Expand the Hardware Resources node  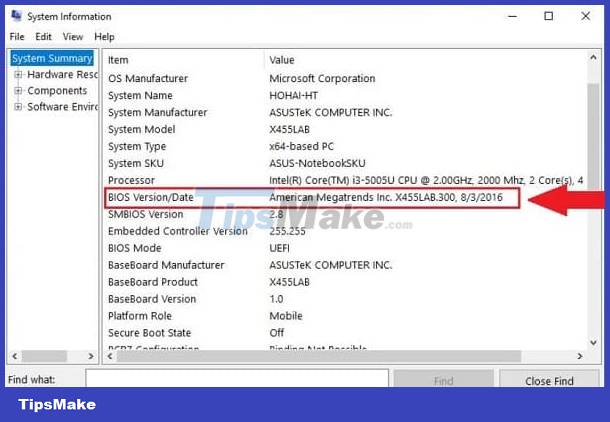(x=18, y=74)
